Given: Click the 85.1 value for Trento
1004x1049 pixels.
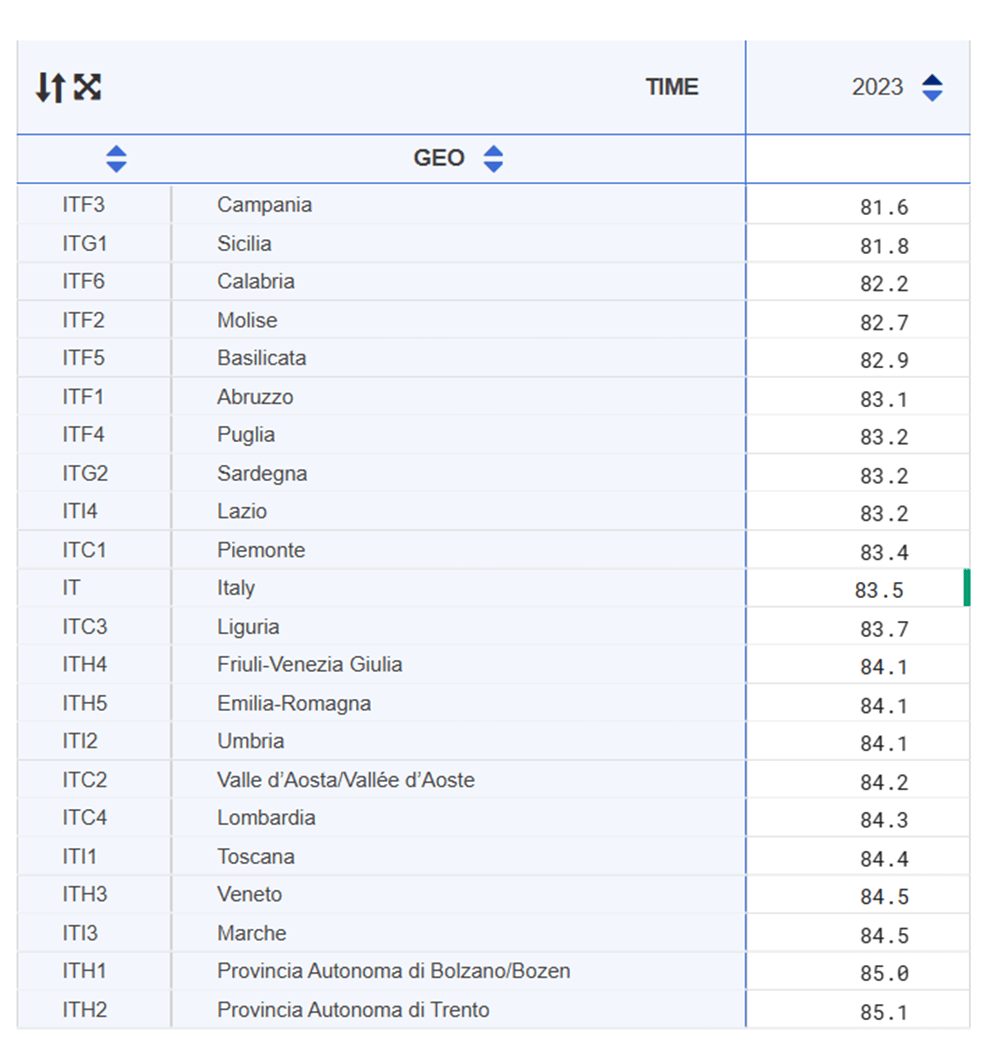Looking at the screenshot, I should pyautogui.click(x=884, y=1012).
